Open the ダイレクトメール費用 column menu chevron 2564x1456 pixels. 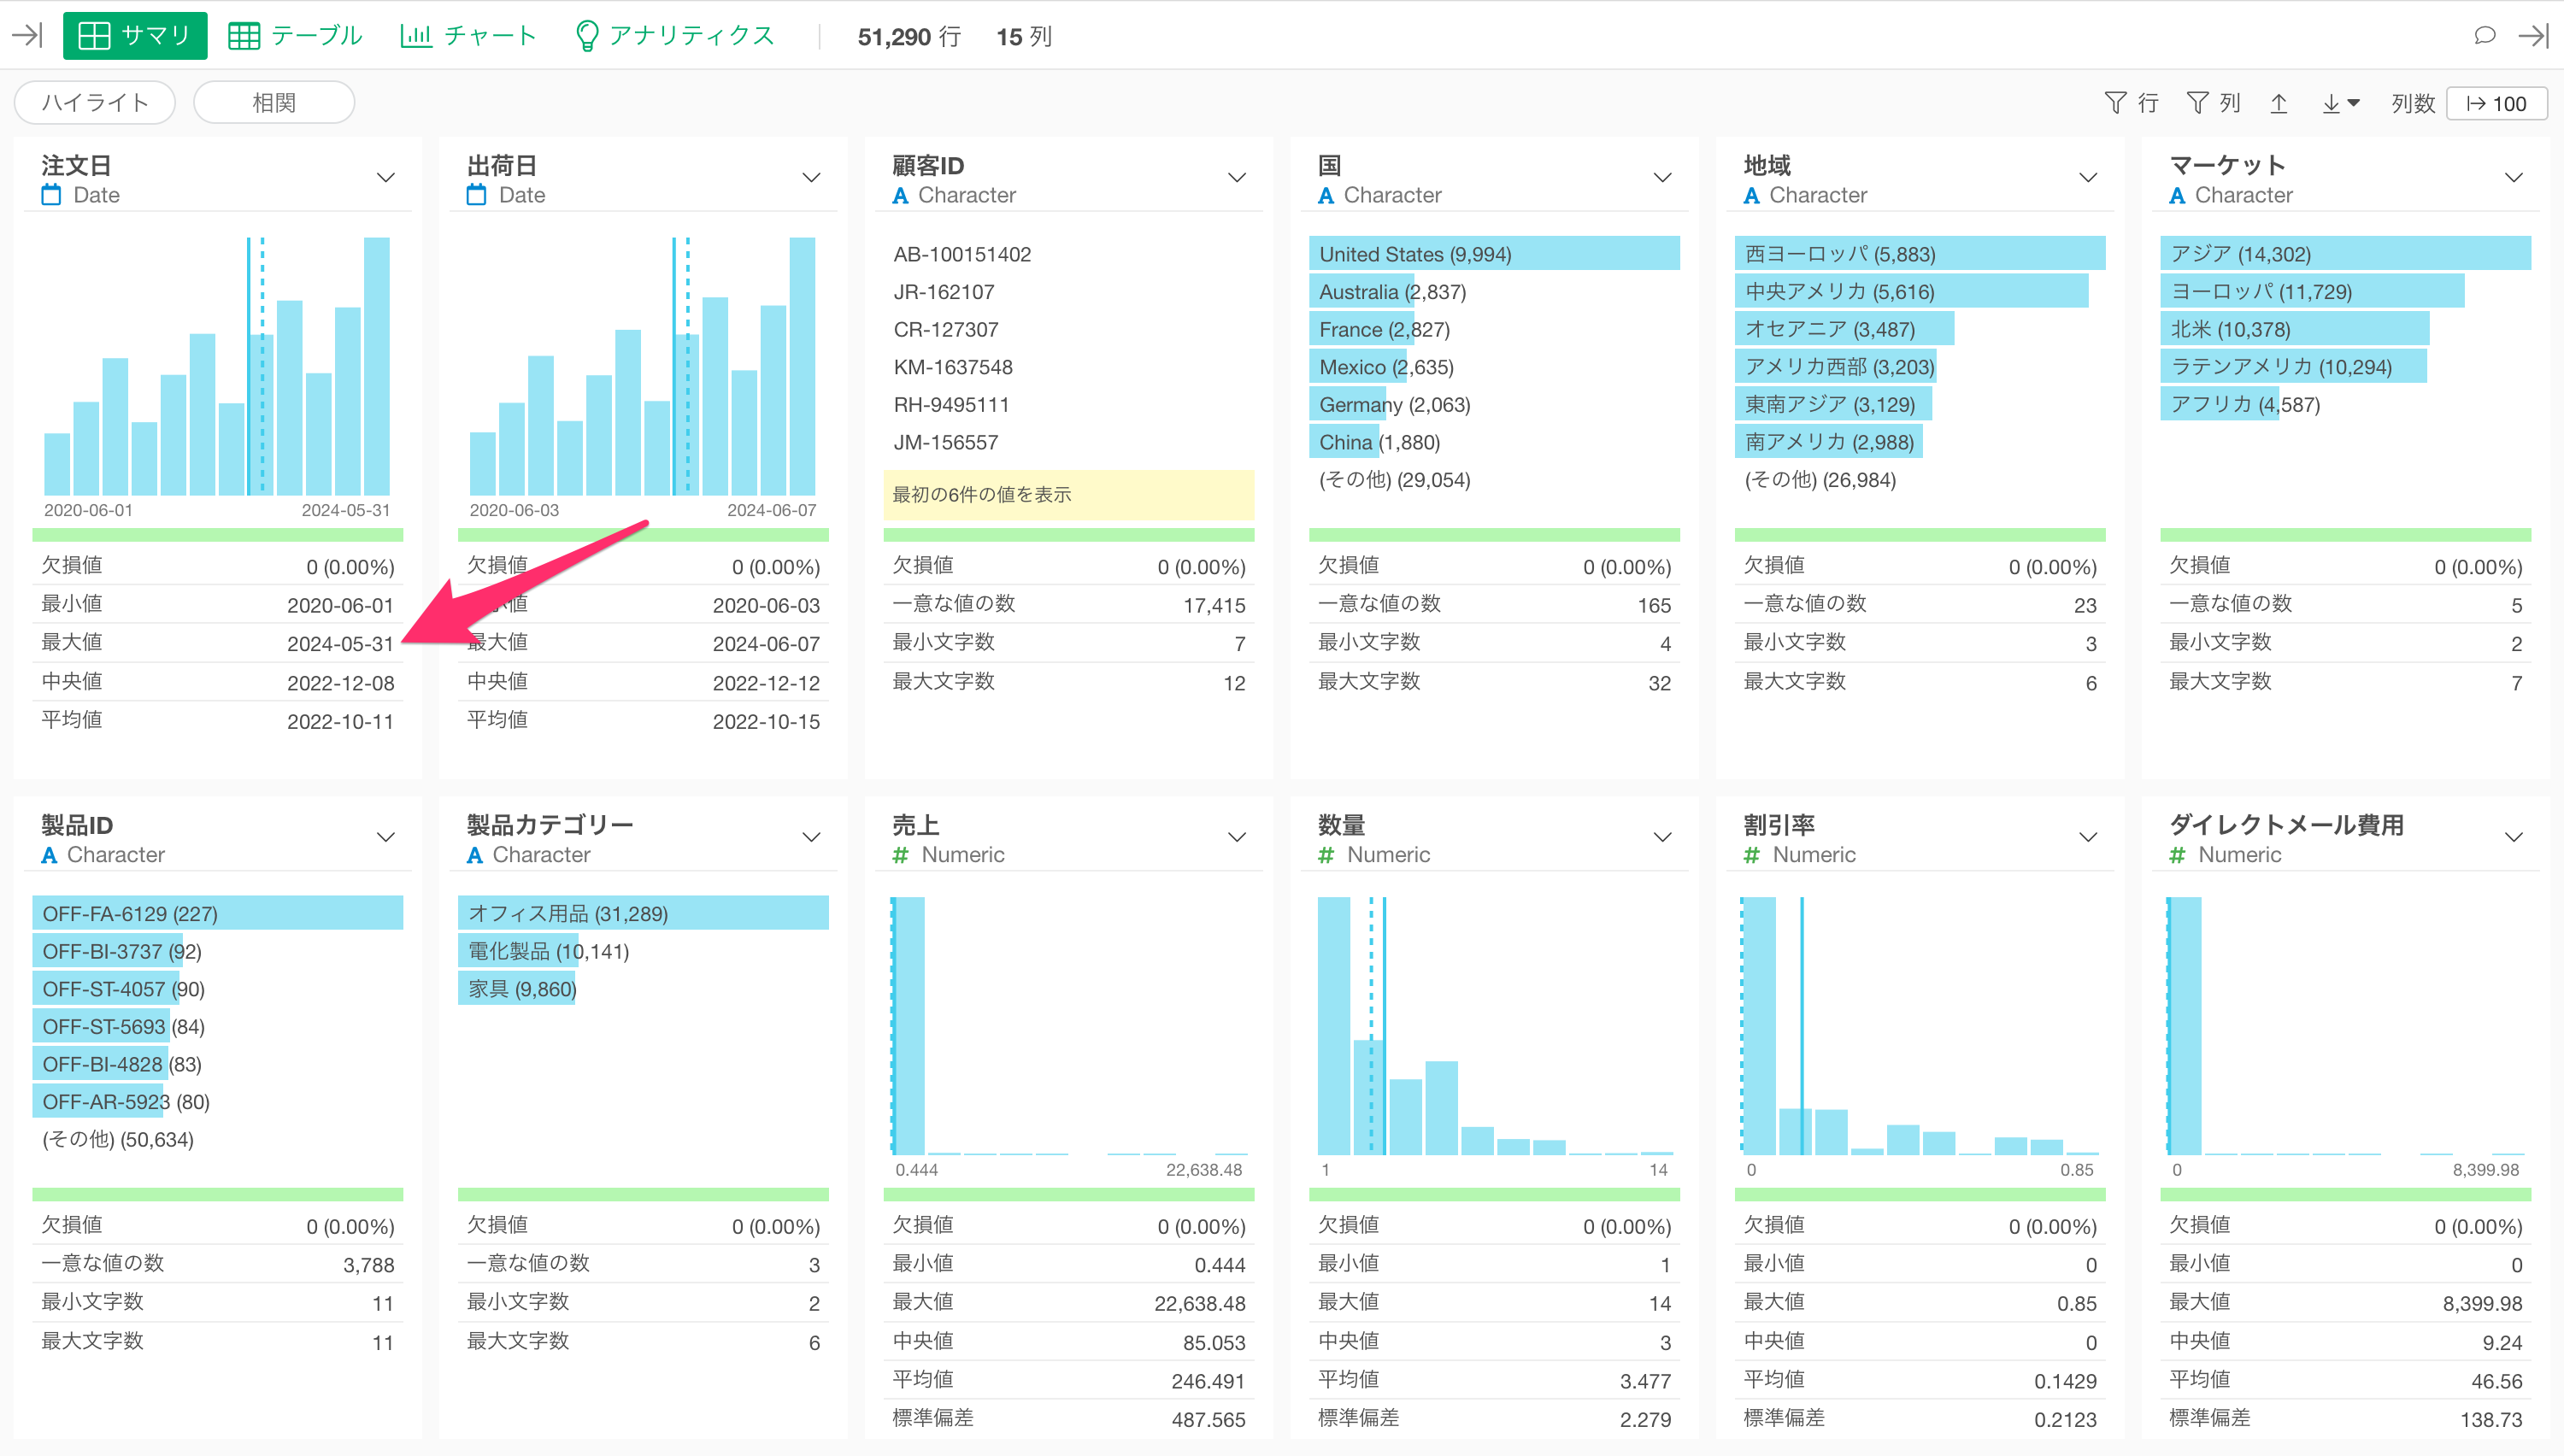tap(2513, 838)
